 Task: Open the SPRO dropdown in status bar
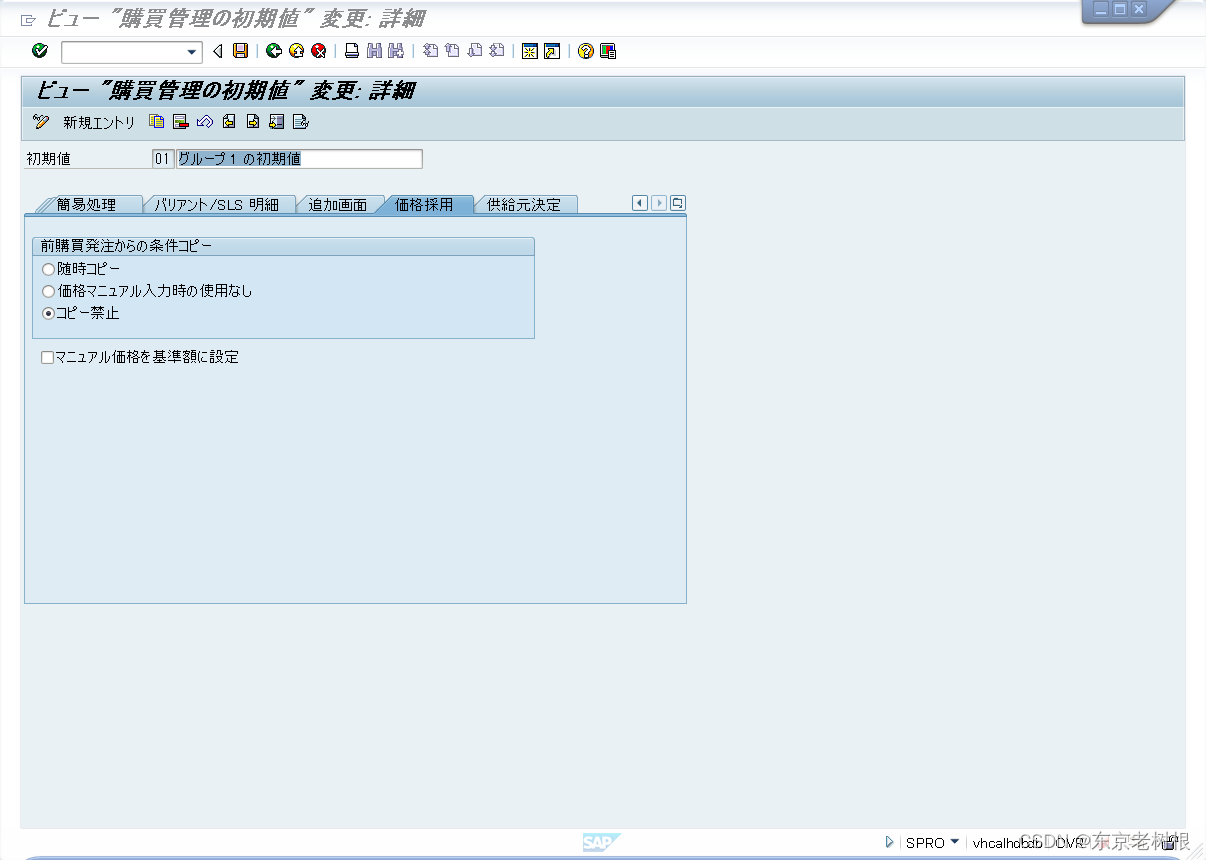(x=954, y=843)
